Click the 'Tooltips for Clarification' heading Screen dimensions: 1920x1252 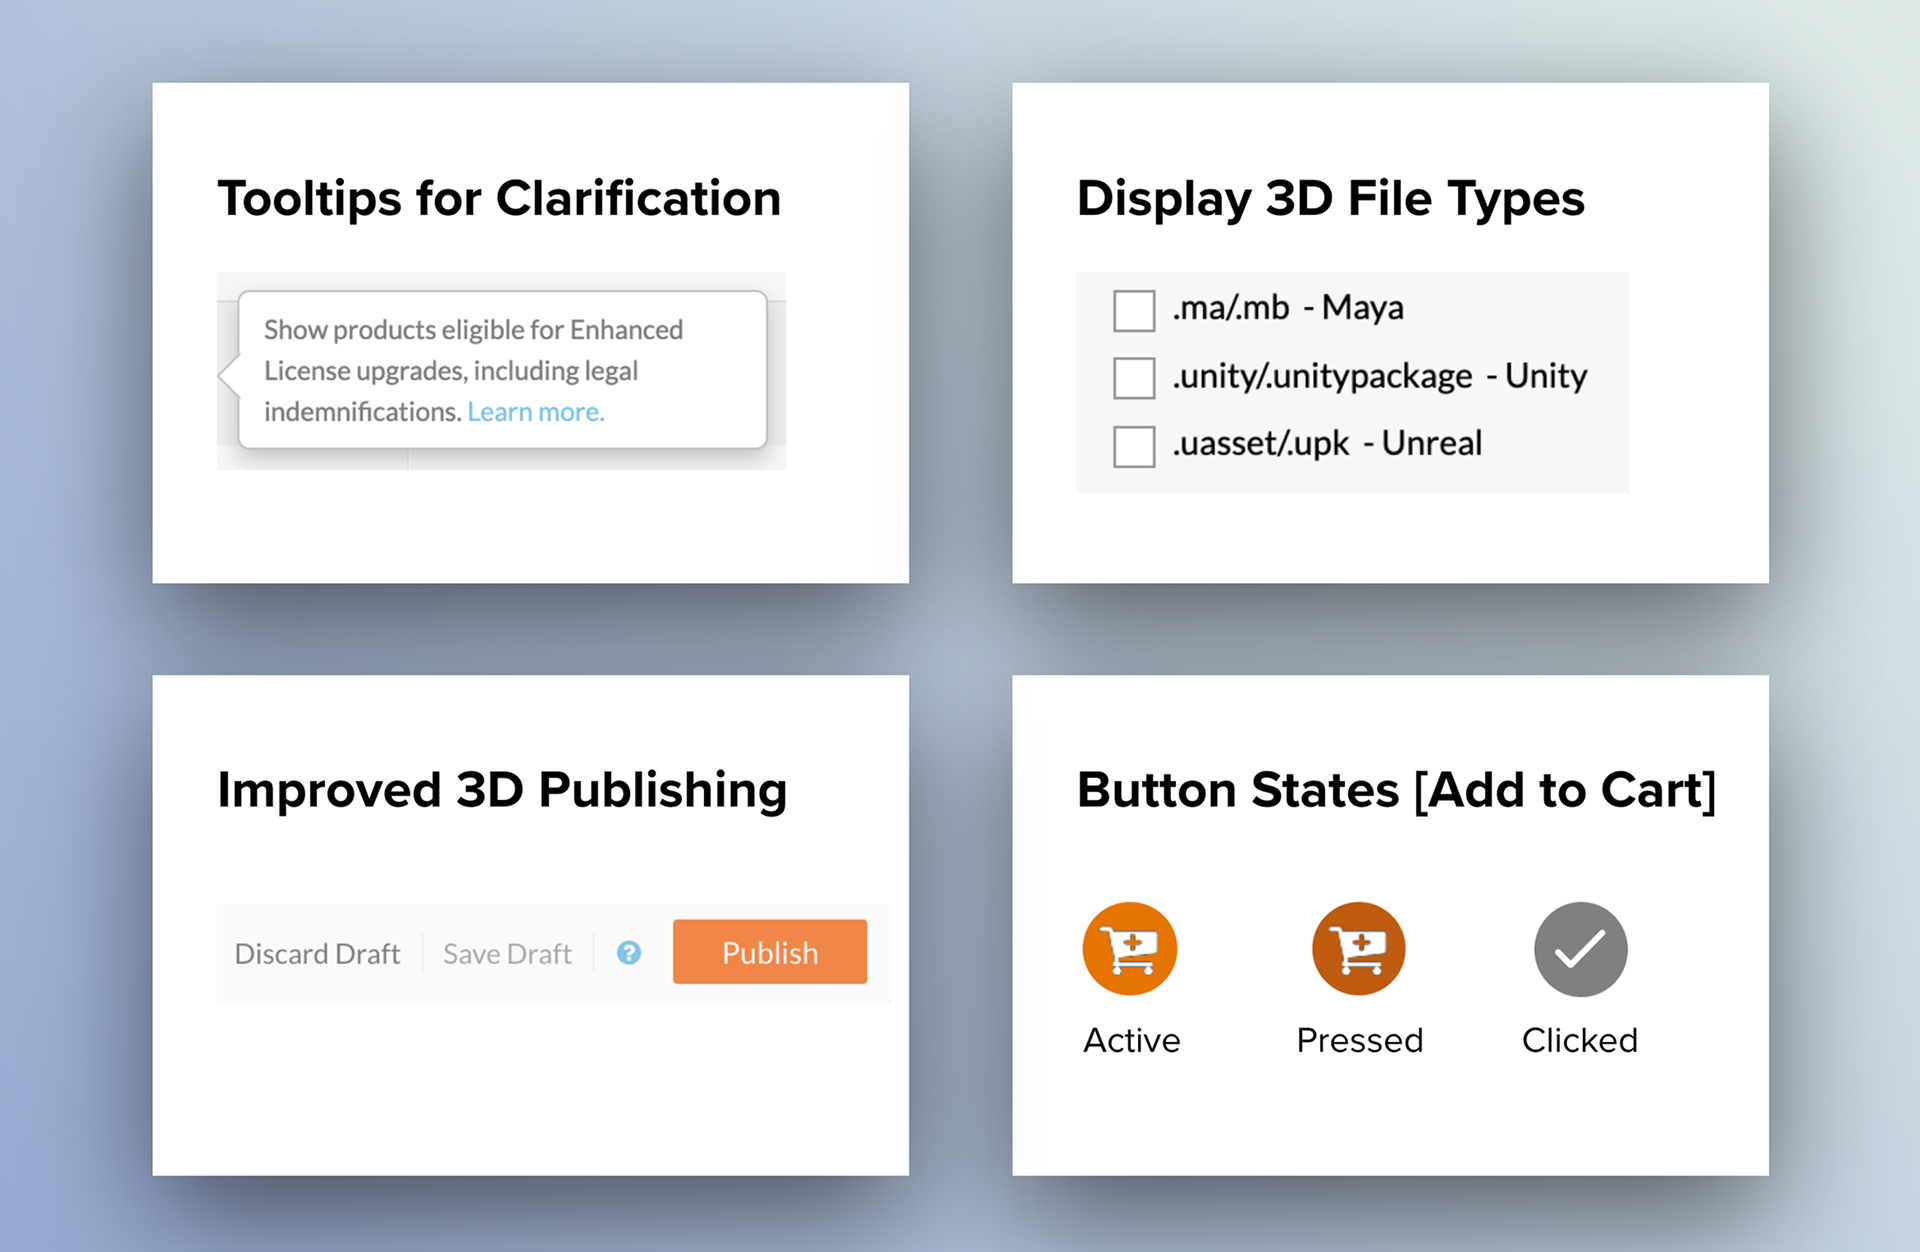499,198
